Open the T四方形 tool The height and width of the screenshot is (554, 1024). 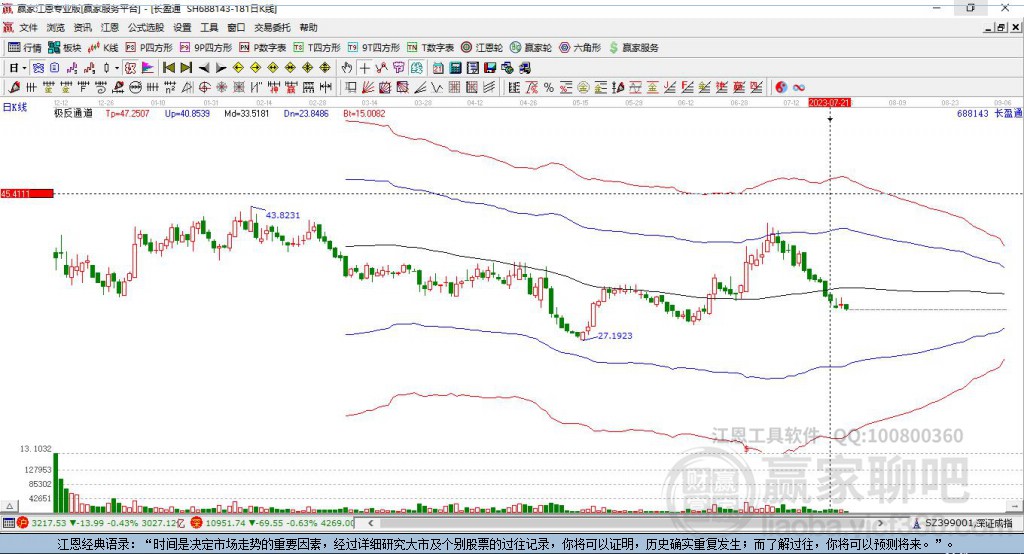tap(317, 48)
